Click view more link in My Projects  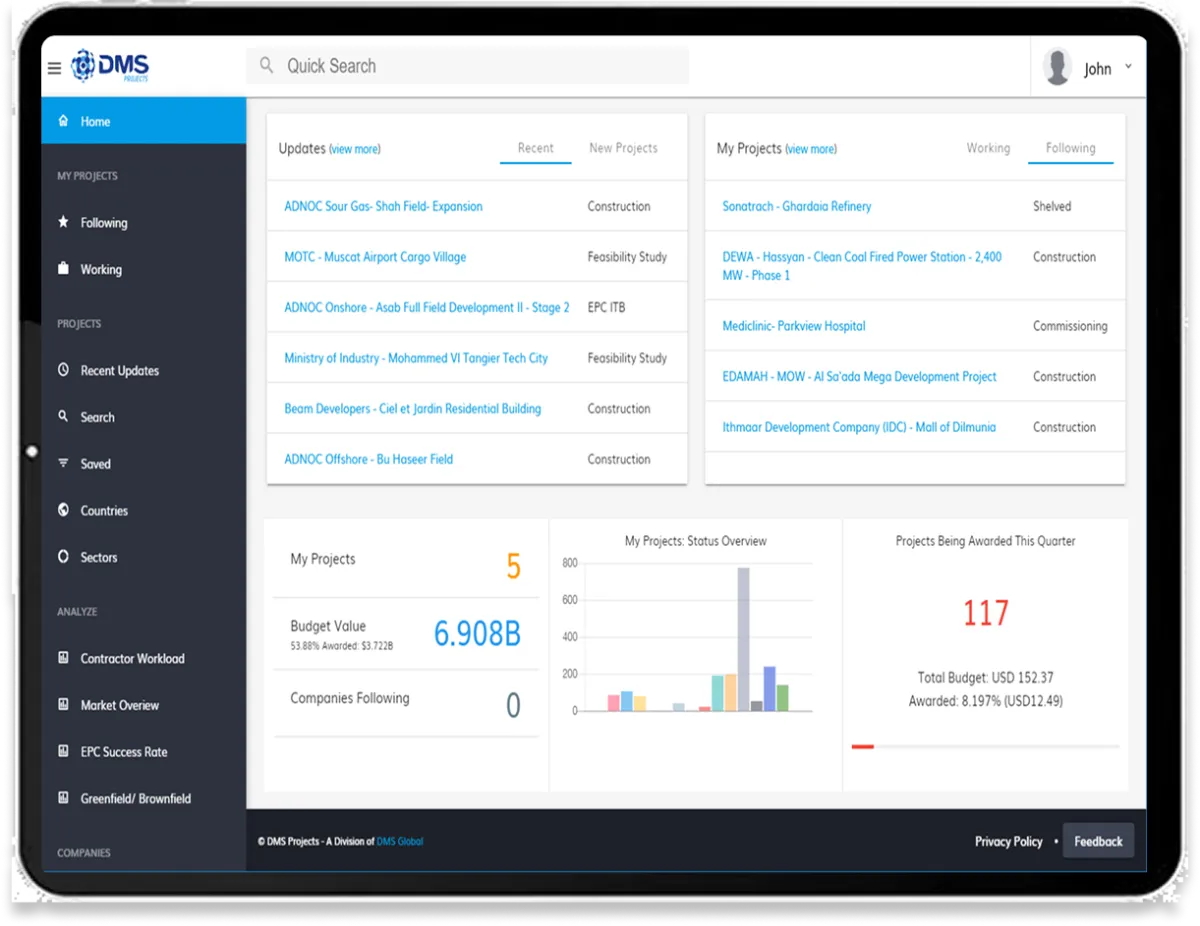coord(811,149)
